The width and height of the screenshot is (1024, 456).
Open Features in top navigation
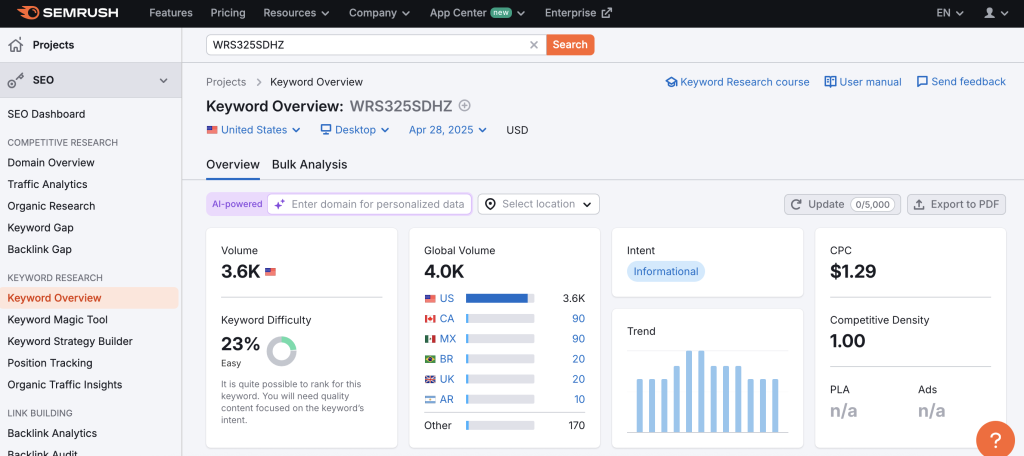(x=171, y=13)
